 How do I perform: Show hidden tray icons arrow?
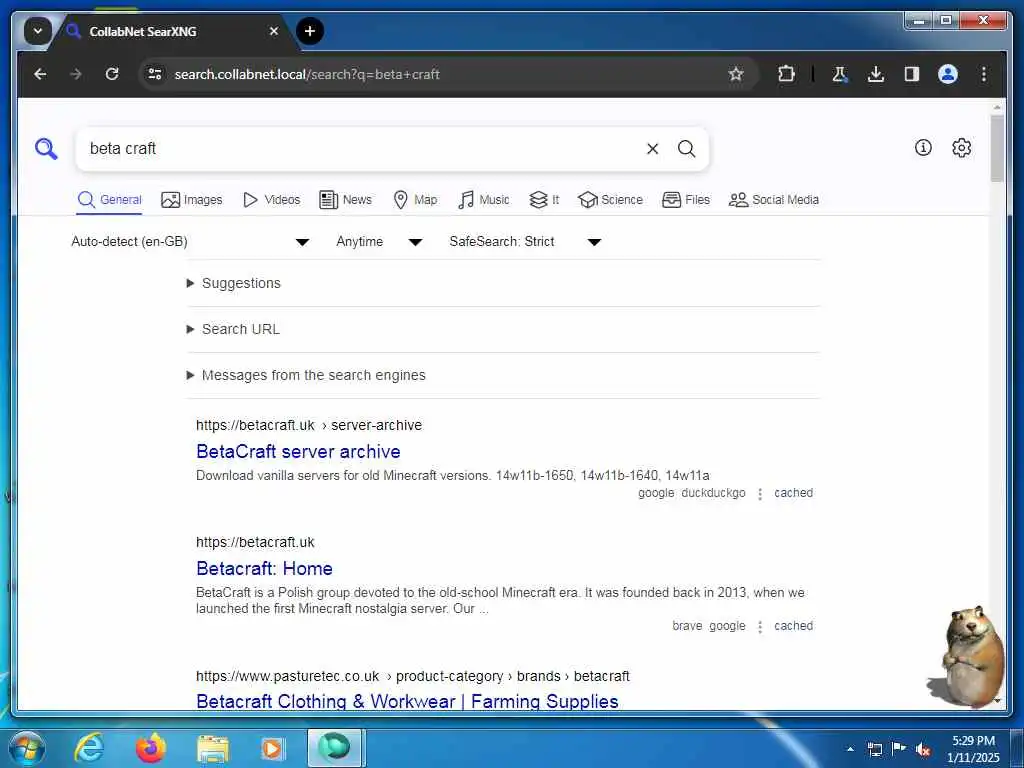coord(850,750)
